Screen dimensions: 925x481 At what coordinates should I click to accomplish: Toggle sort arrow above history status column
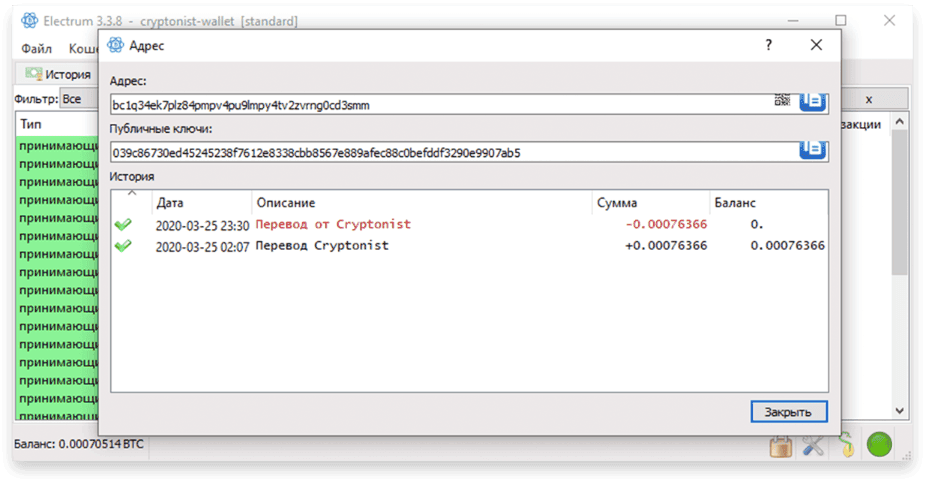coord(132,193)
